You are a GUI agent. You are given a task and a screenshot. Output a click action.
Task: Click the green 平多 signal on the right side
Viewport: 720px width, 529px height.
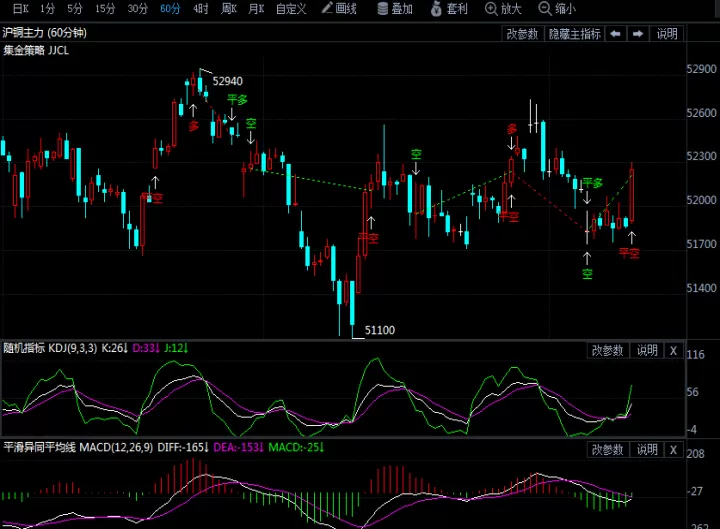tap(592, 183)
